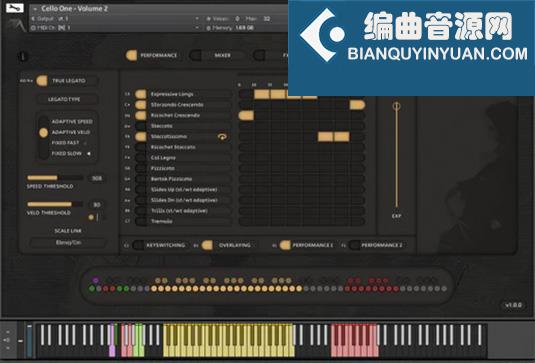The width and height of the screenshot is (535, 363).
Task: Click the last grid cell in Sforzando Crescendo row
Action: pos(357,105)
